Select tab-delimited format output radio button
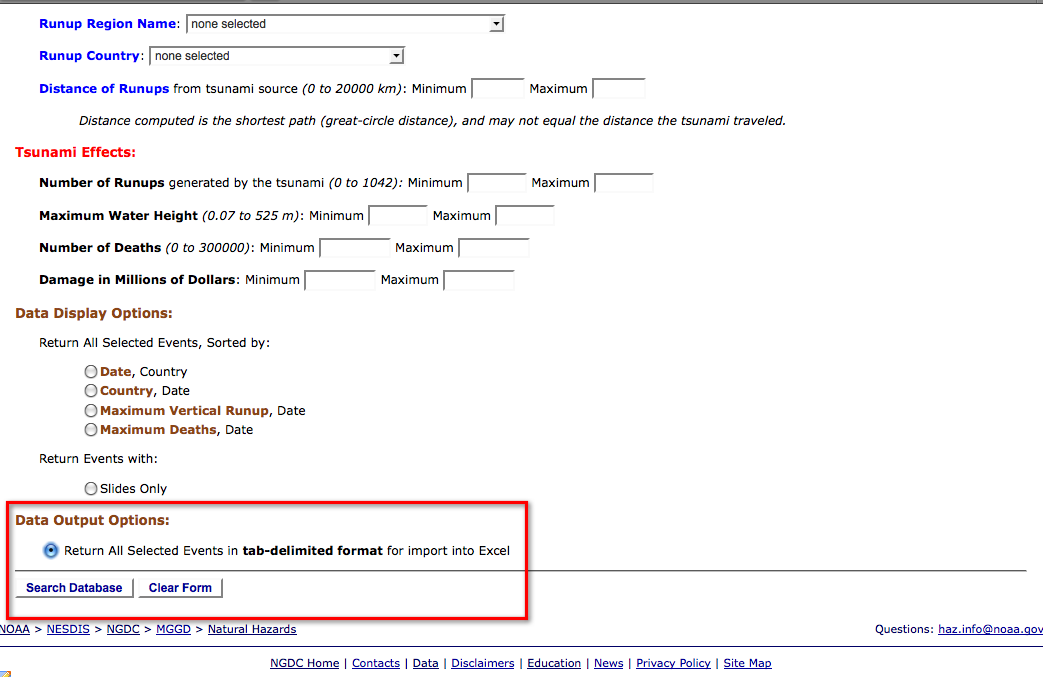Image resolution: width=1043 pixels, height=677 pixels. click(51, 551)
